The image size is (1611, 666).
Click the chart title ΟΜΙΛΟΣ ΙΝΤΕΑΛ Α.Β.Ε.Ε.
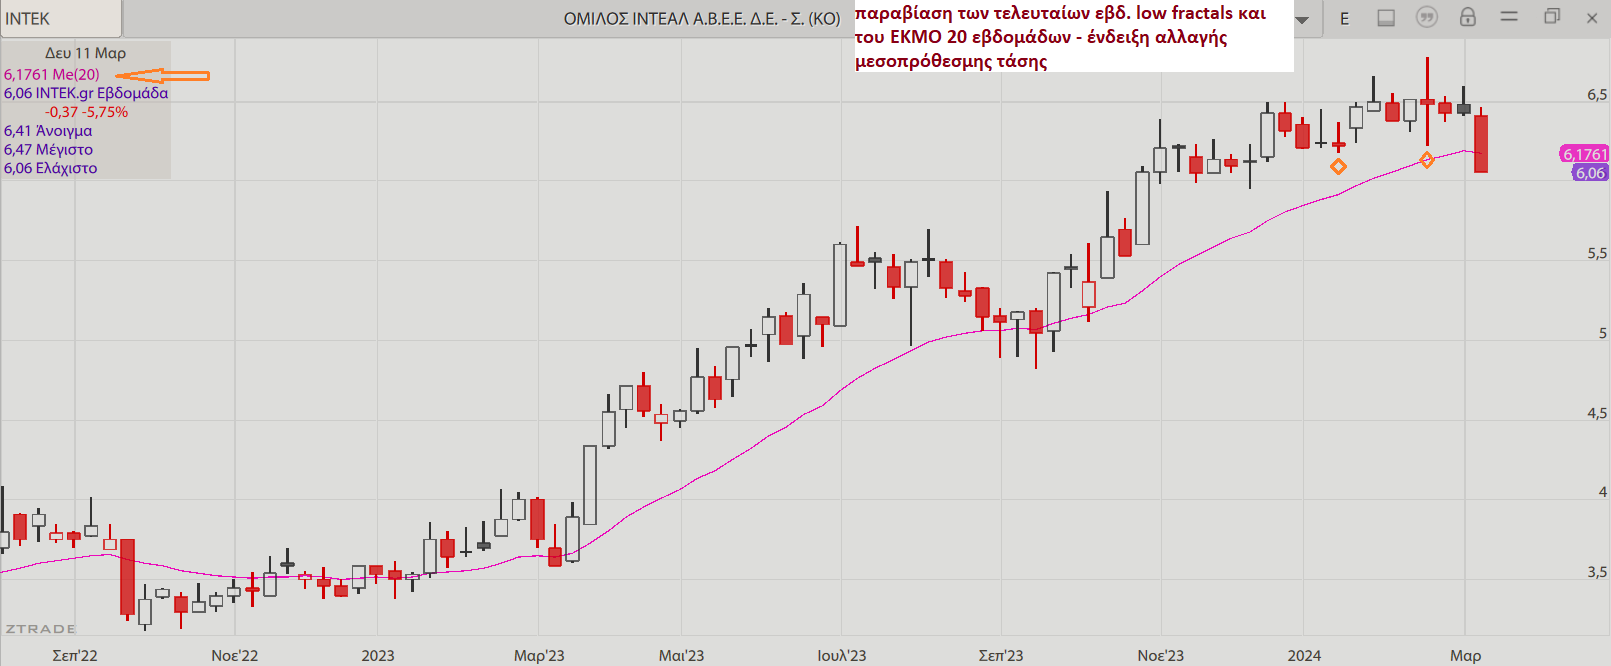click(702, 18)
